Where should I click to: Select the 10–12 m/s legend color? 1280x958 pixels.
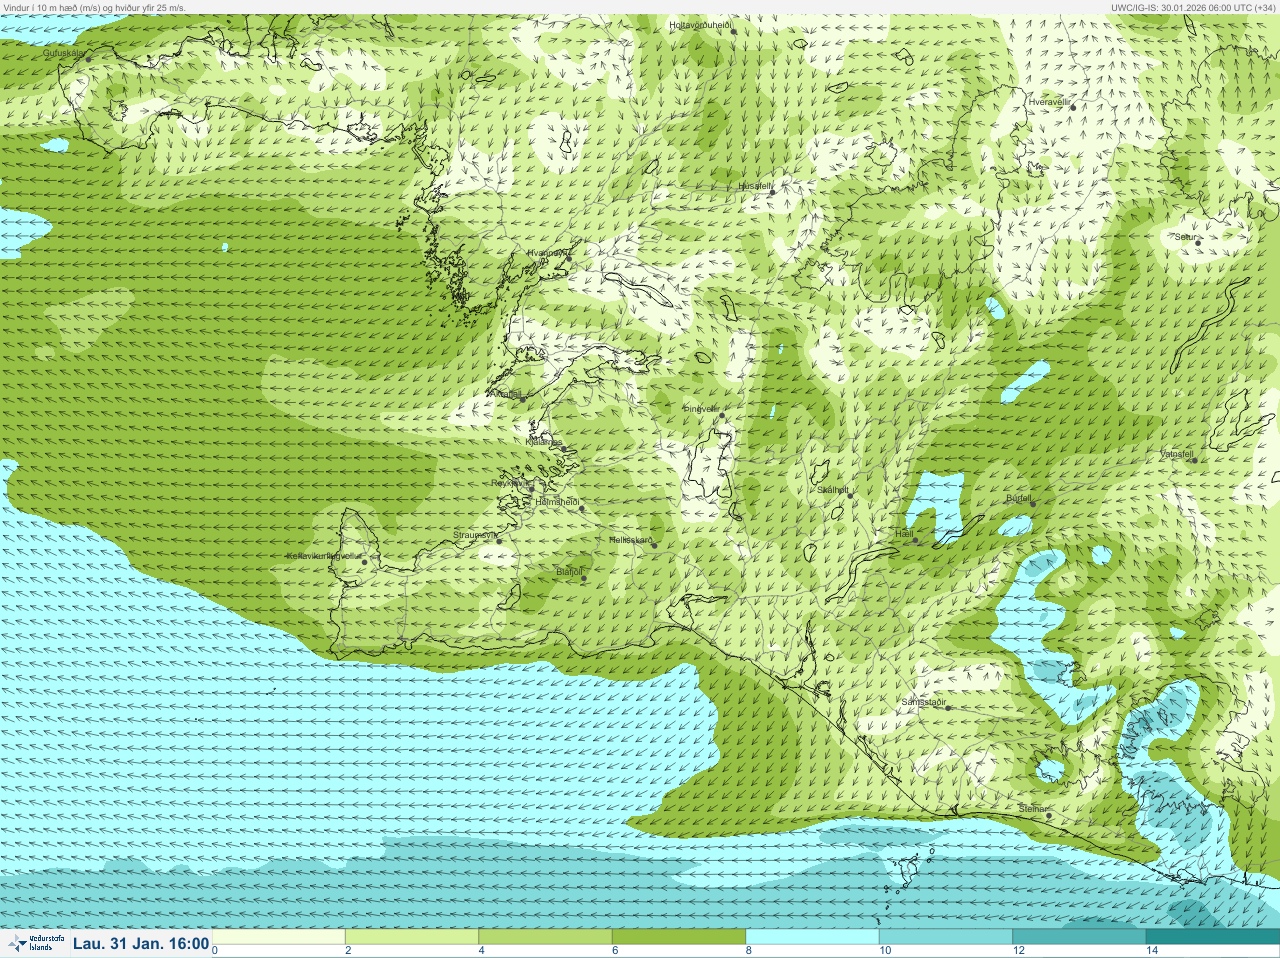point(946,937)
